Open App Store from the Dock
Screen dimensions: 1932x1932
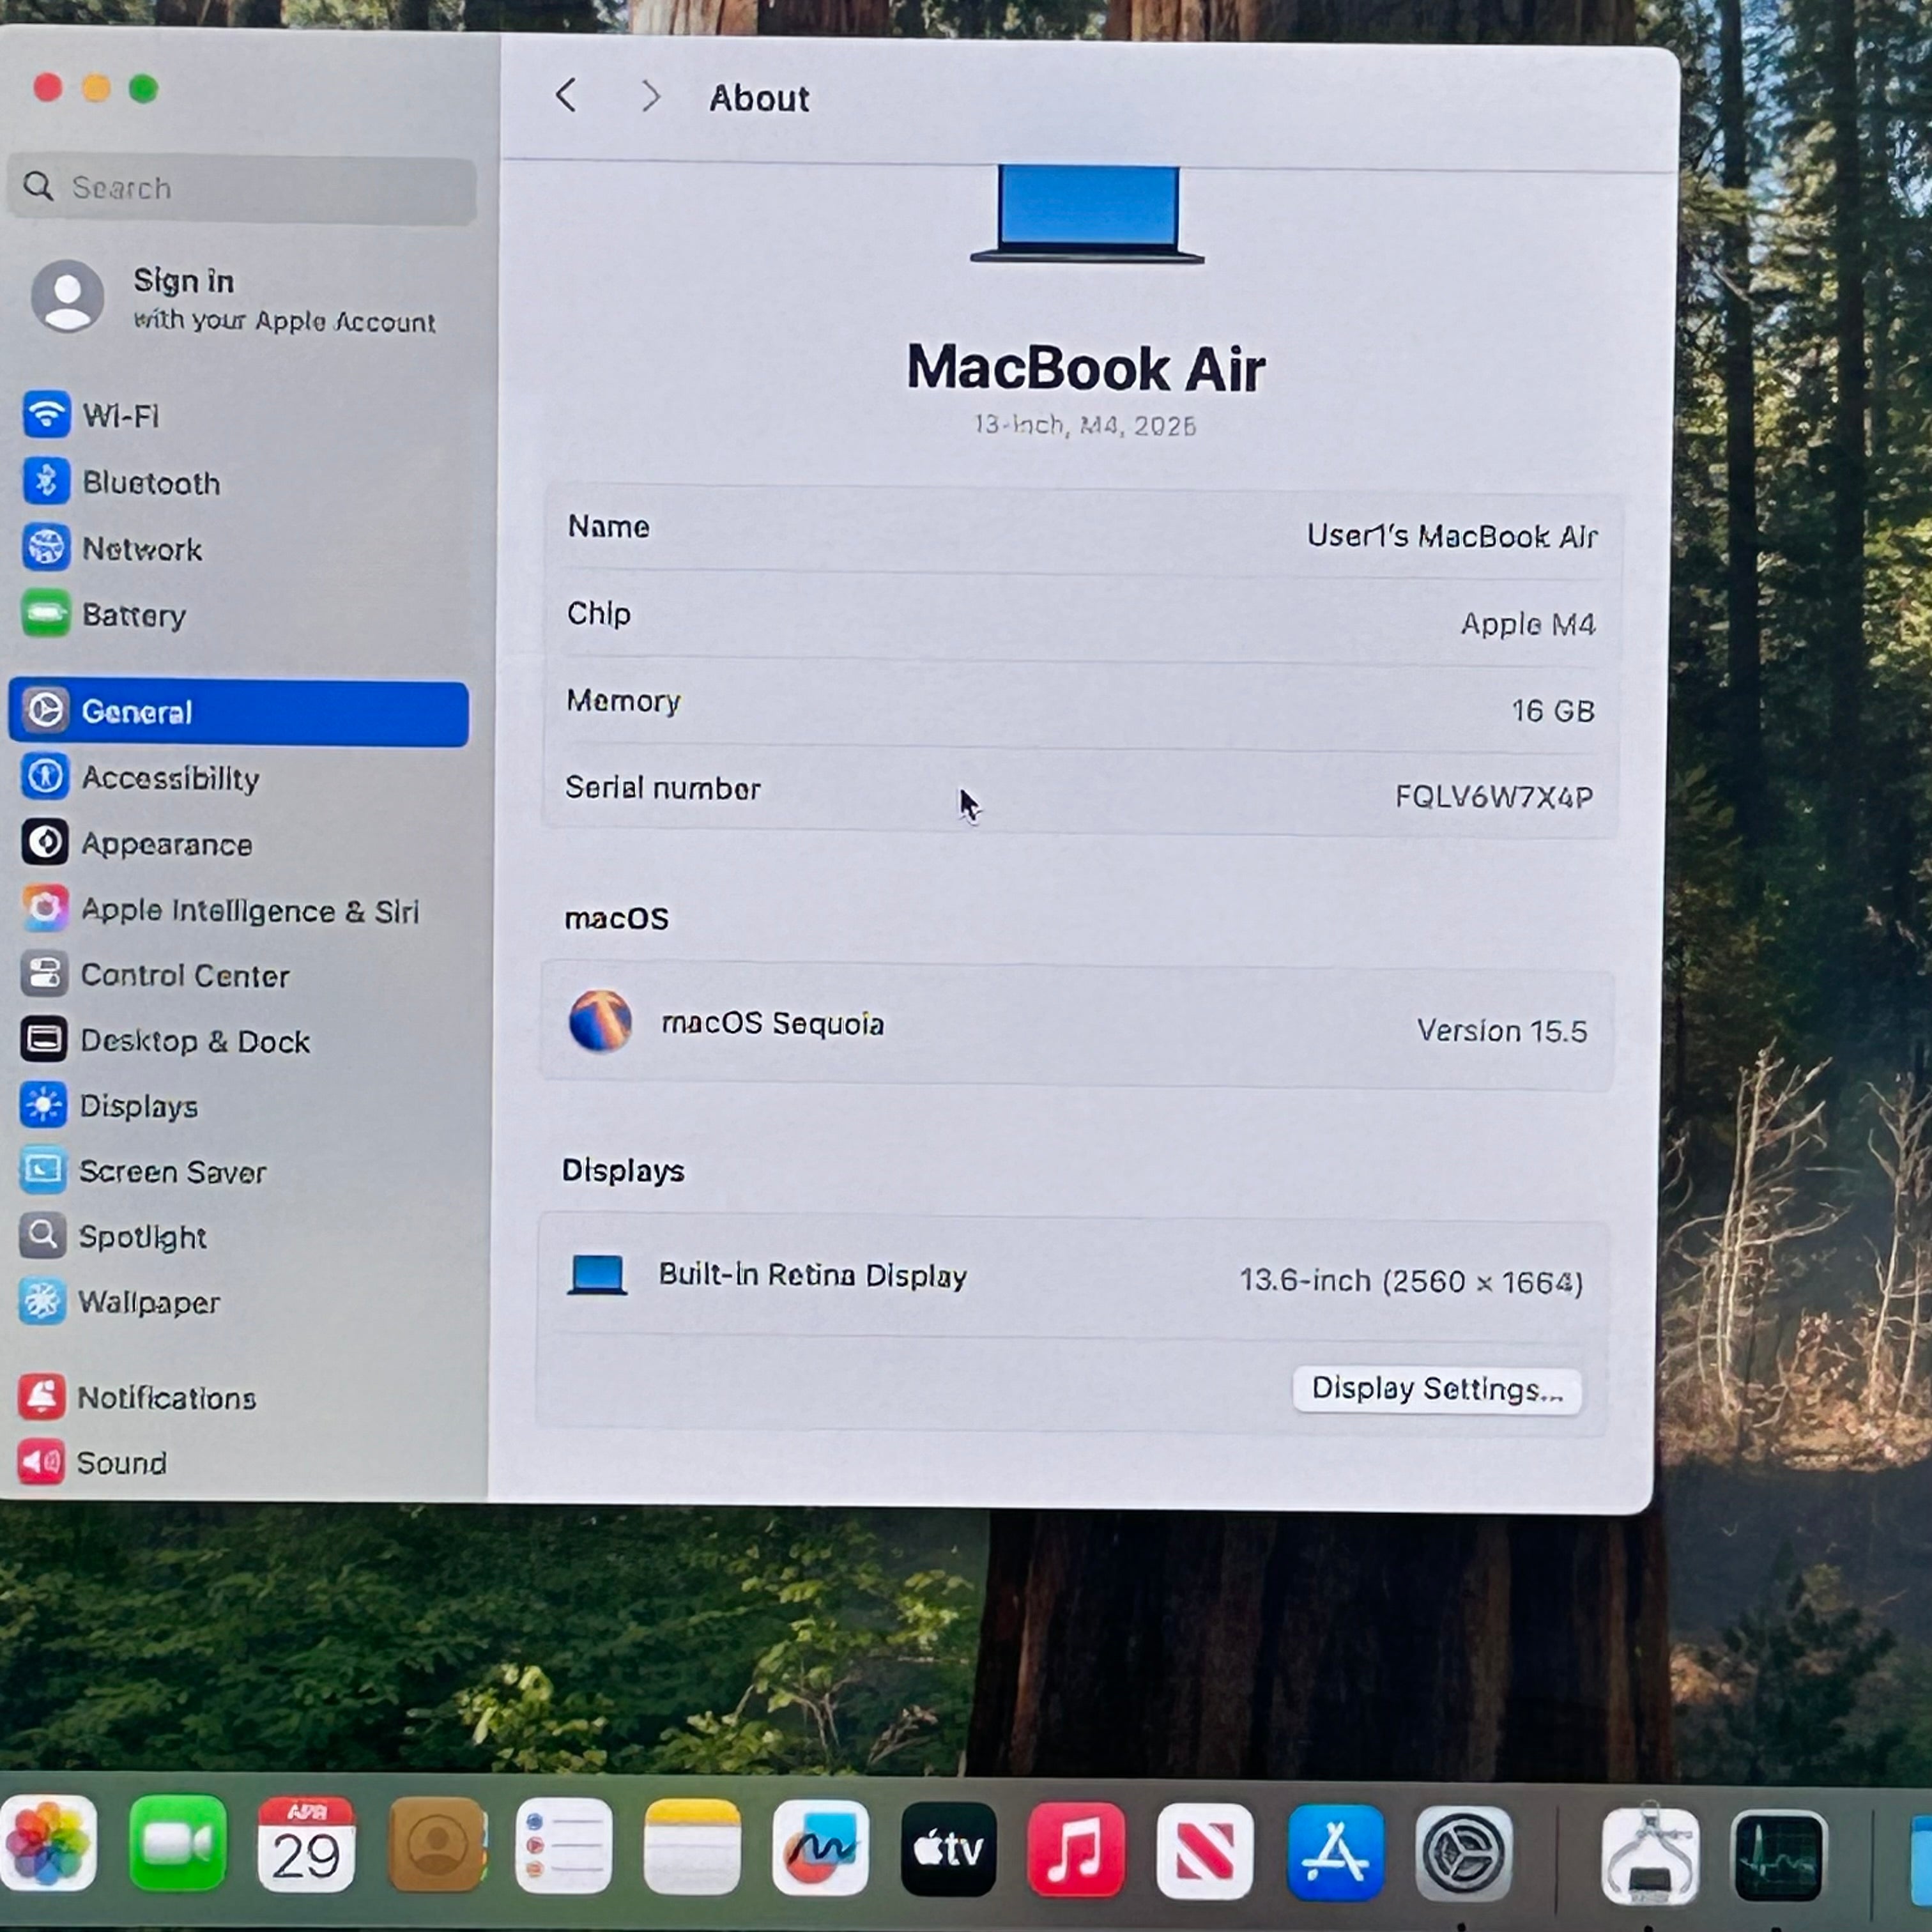tap(1335, 1852)
